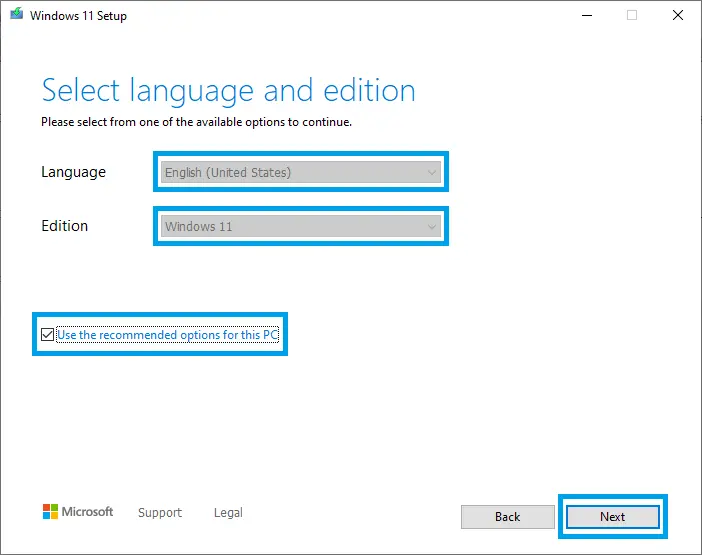This screenshot has height=555, width=702.
Task: Uncheck the recommended options checkbox
Action: [x=47, y=335]
